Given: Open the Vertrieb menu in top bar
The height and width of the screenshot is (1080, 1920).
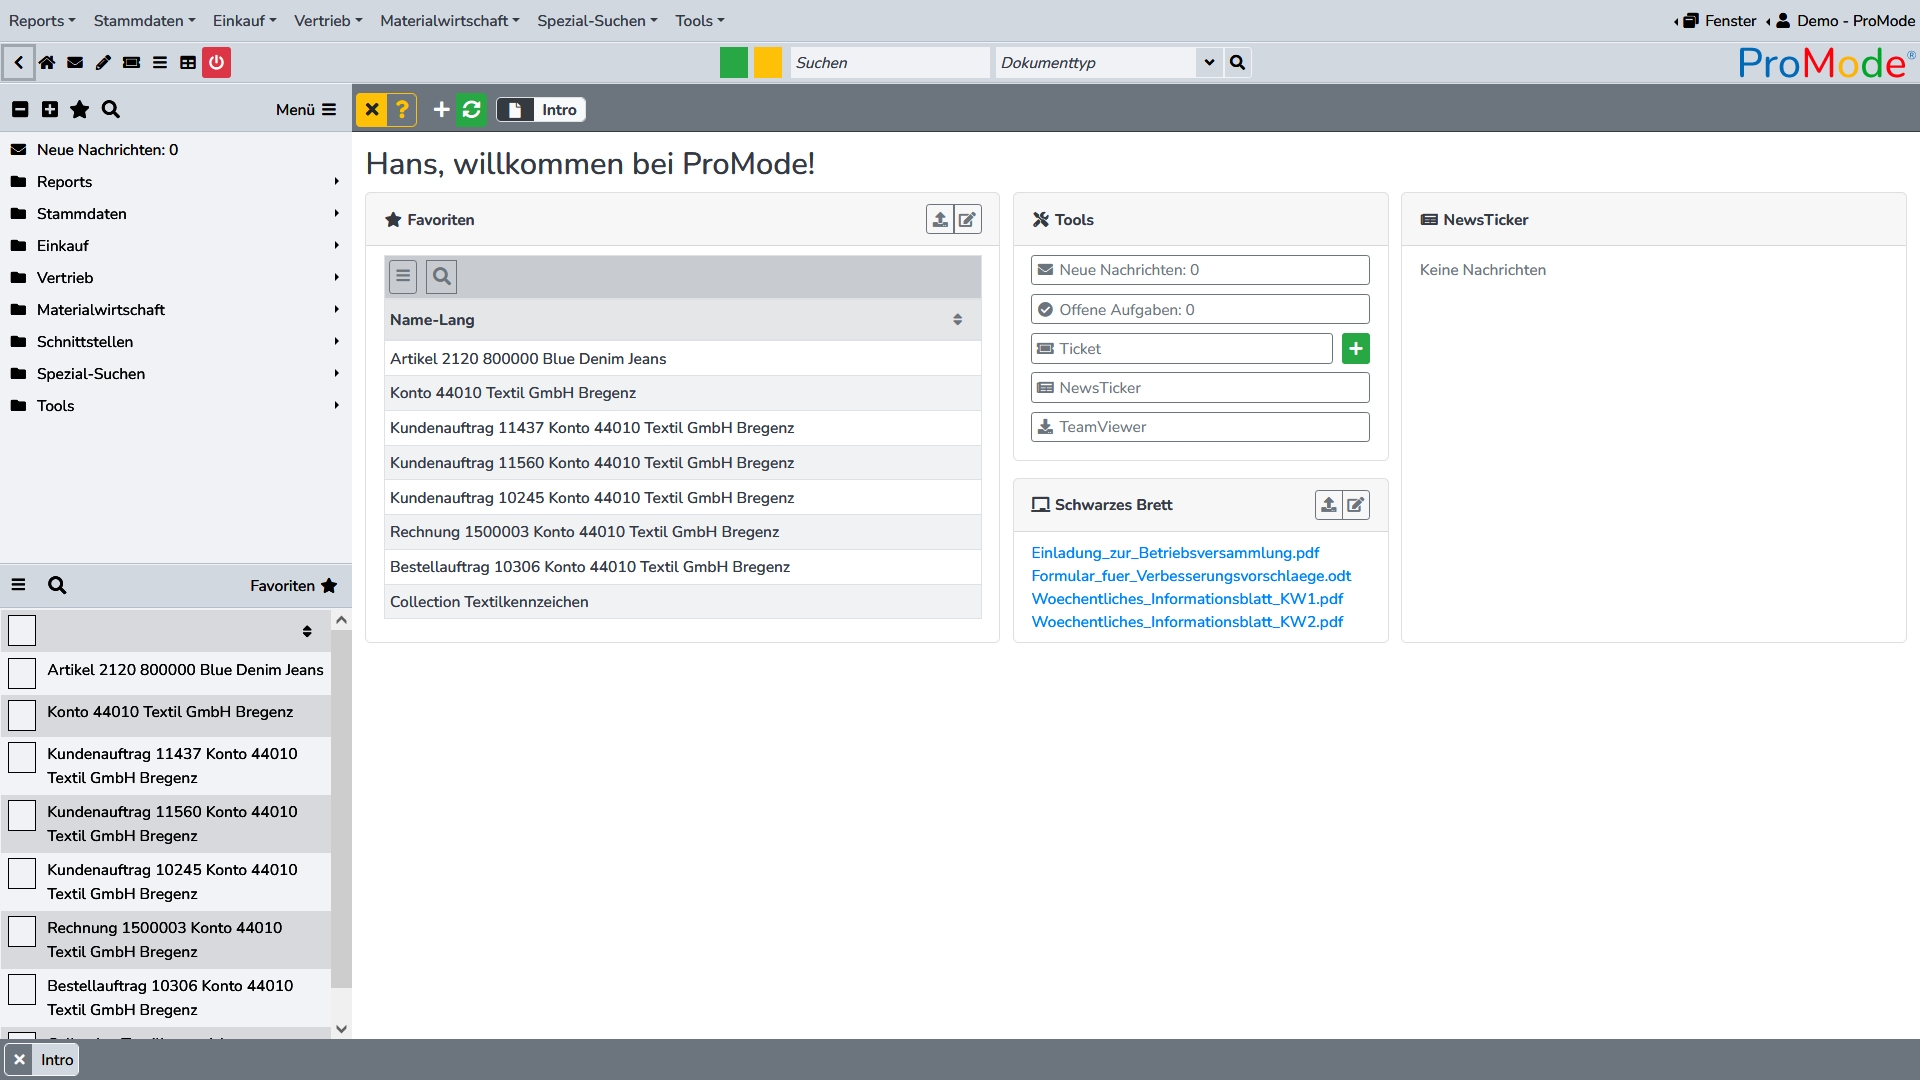Looking at the screenshot, I should coord(328,20).
